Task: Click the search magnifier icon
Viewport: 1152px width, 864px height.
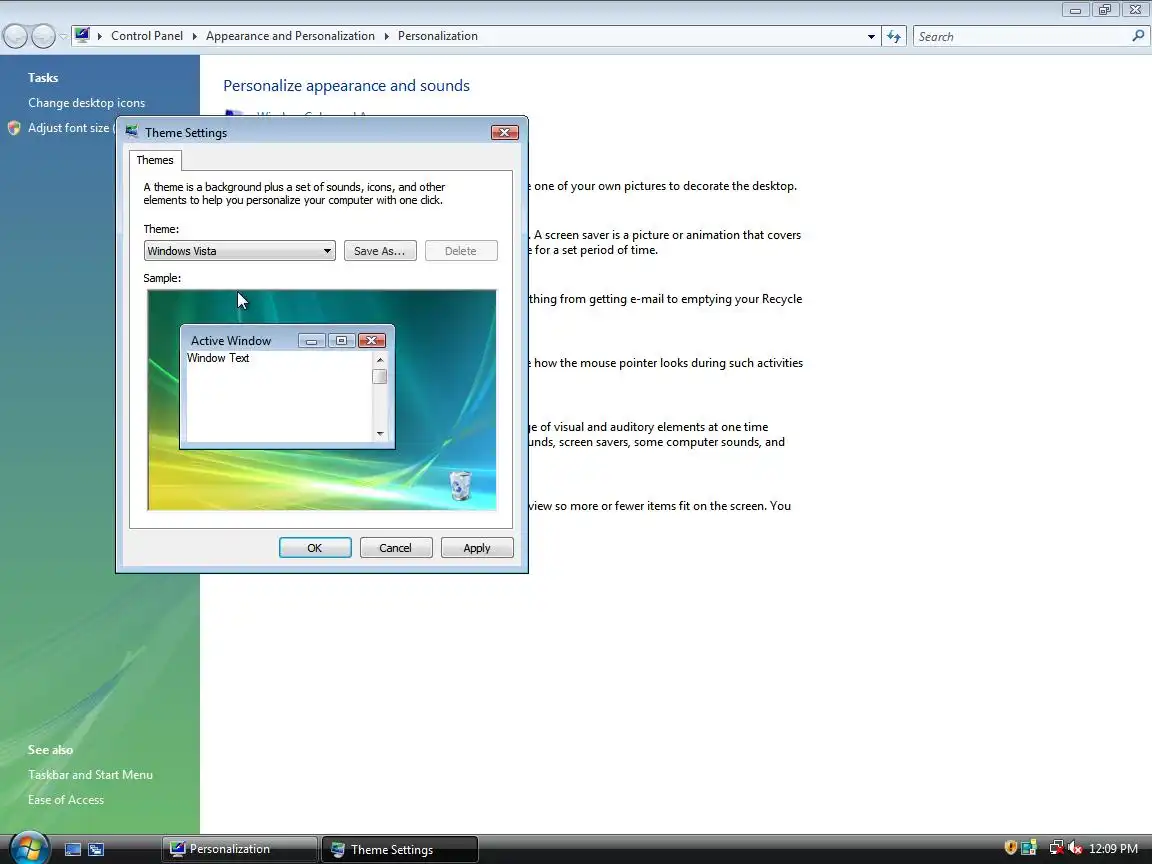Action: 1138,35
